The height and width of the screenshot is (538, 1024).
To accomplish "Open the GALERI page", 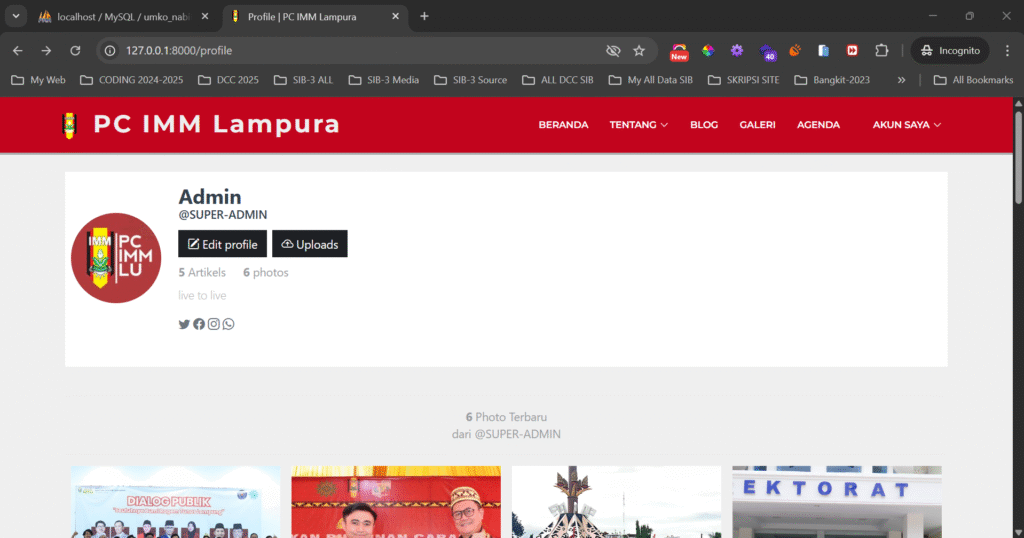I will pos(758,125).
